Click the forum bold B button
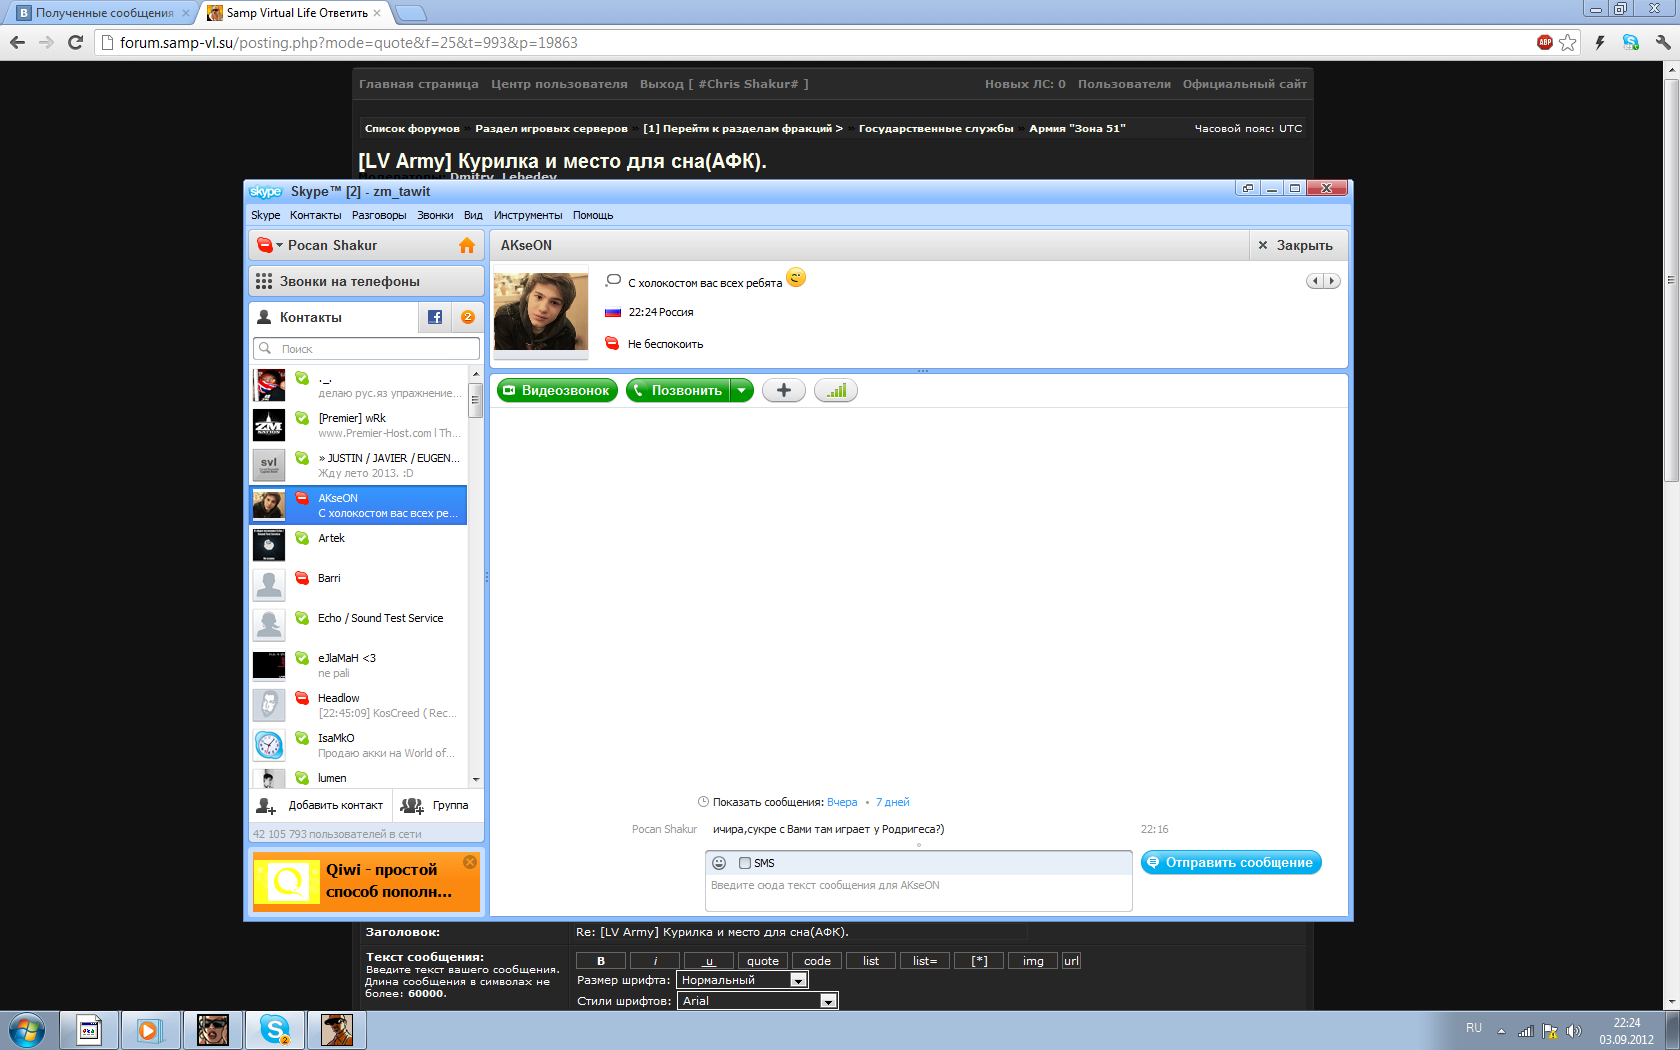The image size is (1680, 1050). pos(601,961)
